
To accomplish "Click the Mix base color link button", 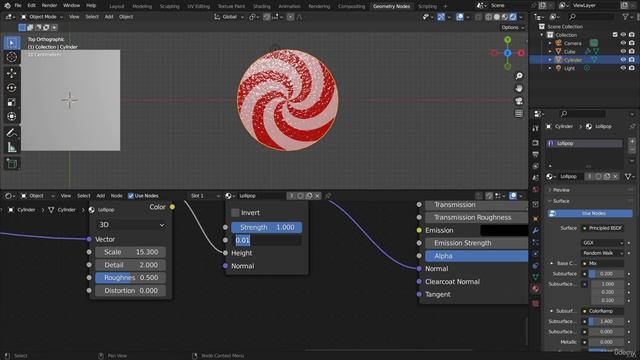I will point(602,264).
